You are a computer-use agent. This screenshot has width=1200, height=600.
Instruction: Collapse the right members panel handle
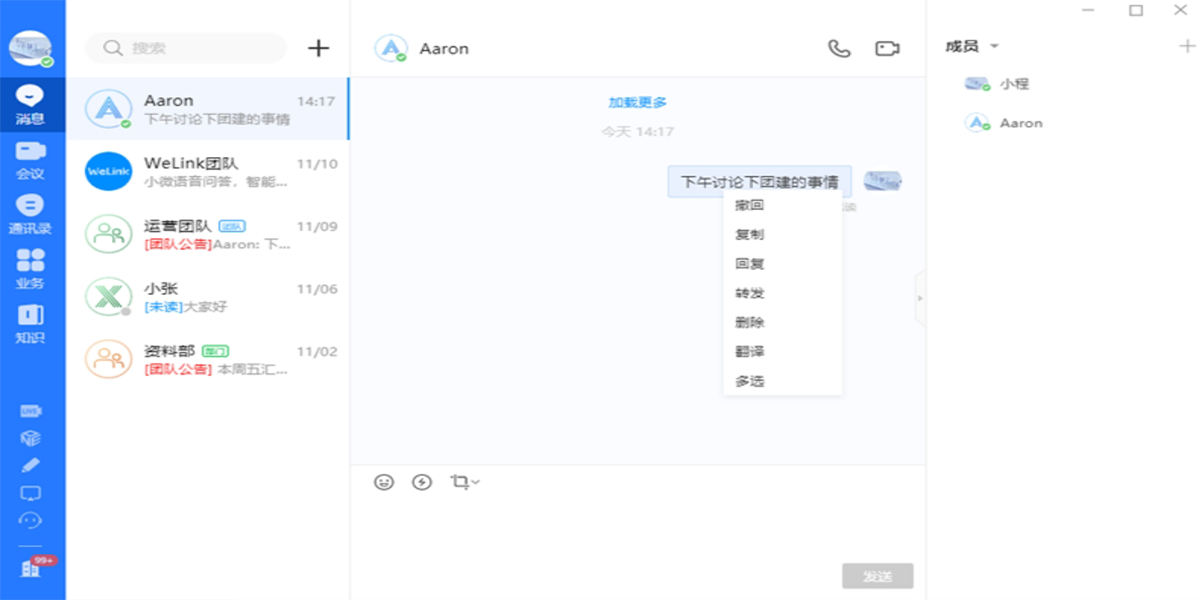(920, 298)
